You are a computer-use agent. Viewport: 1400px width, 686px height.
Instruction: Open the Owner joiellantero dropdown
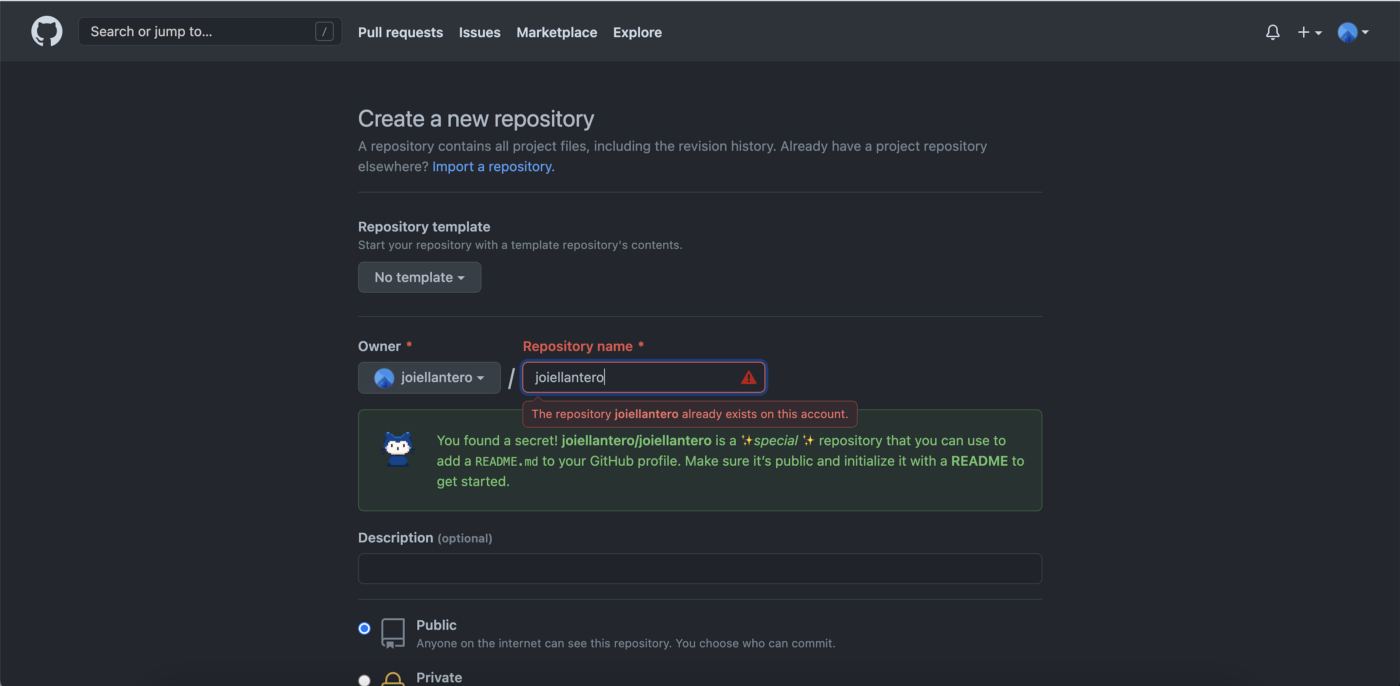coord(429,377)
